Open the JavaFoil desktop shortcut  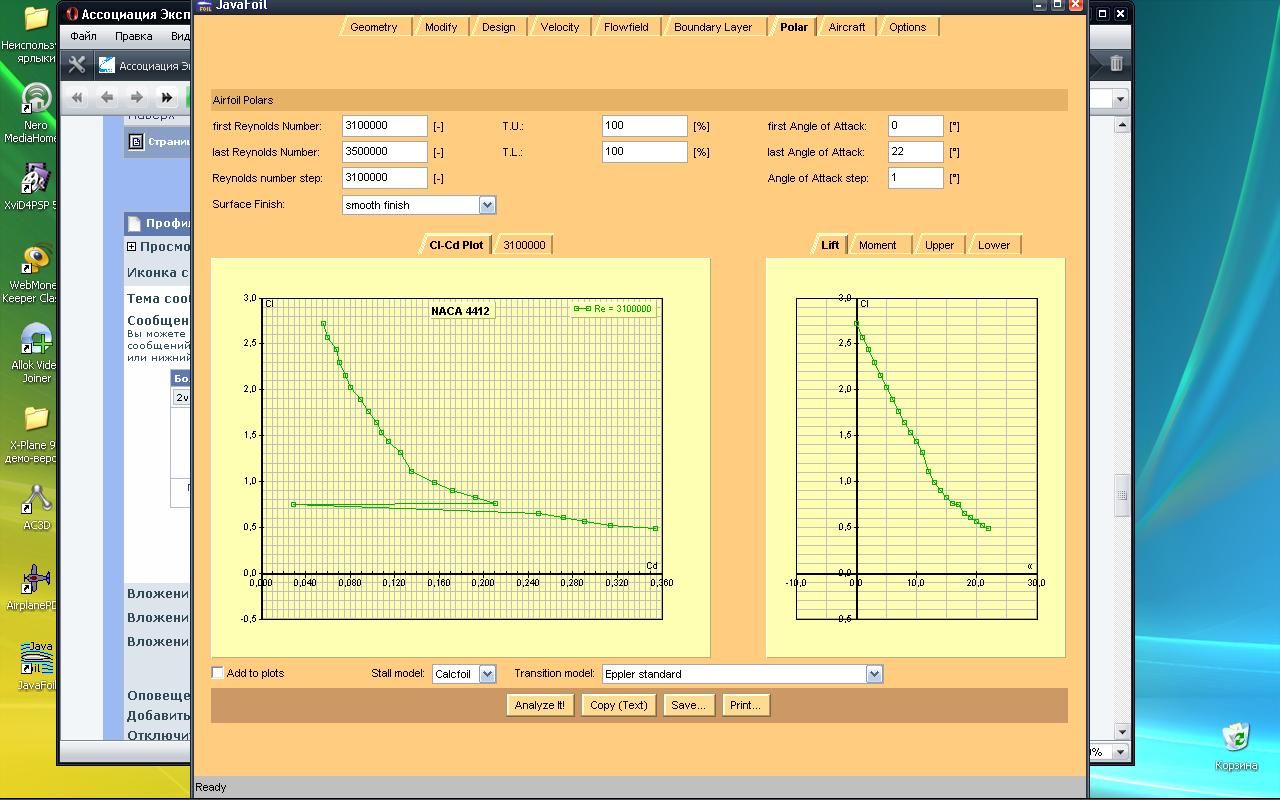[36, 660]
